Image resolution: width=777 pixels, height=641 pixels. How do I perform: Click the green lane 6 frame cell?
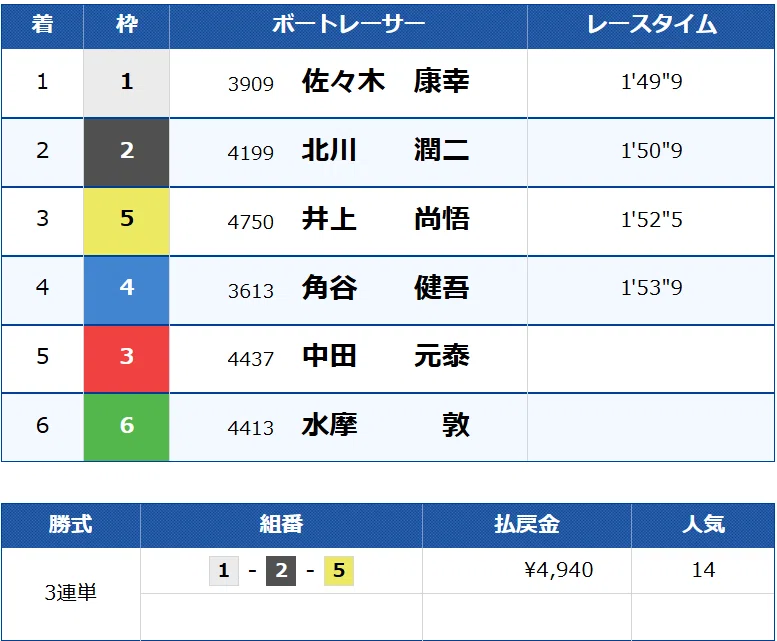click(x=126, y=427)
